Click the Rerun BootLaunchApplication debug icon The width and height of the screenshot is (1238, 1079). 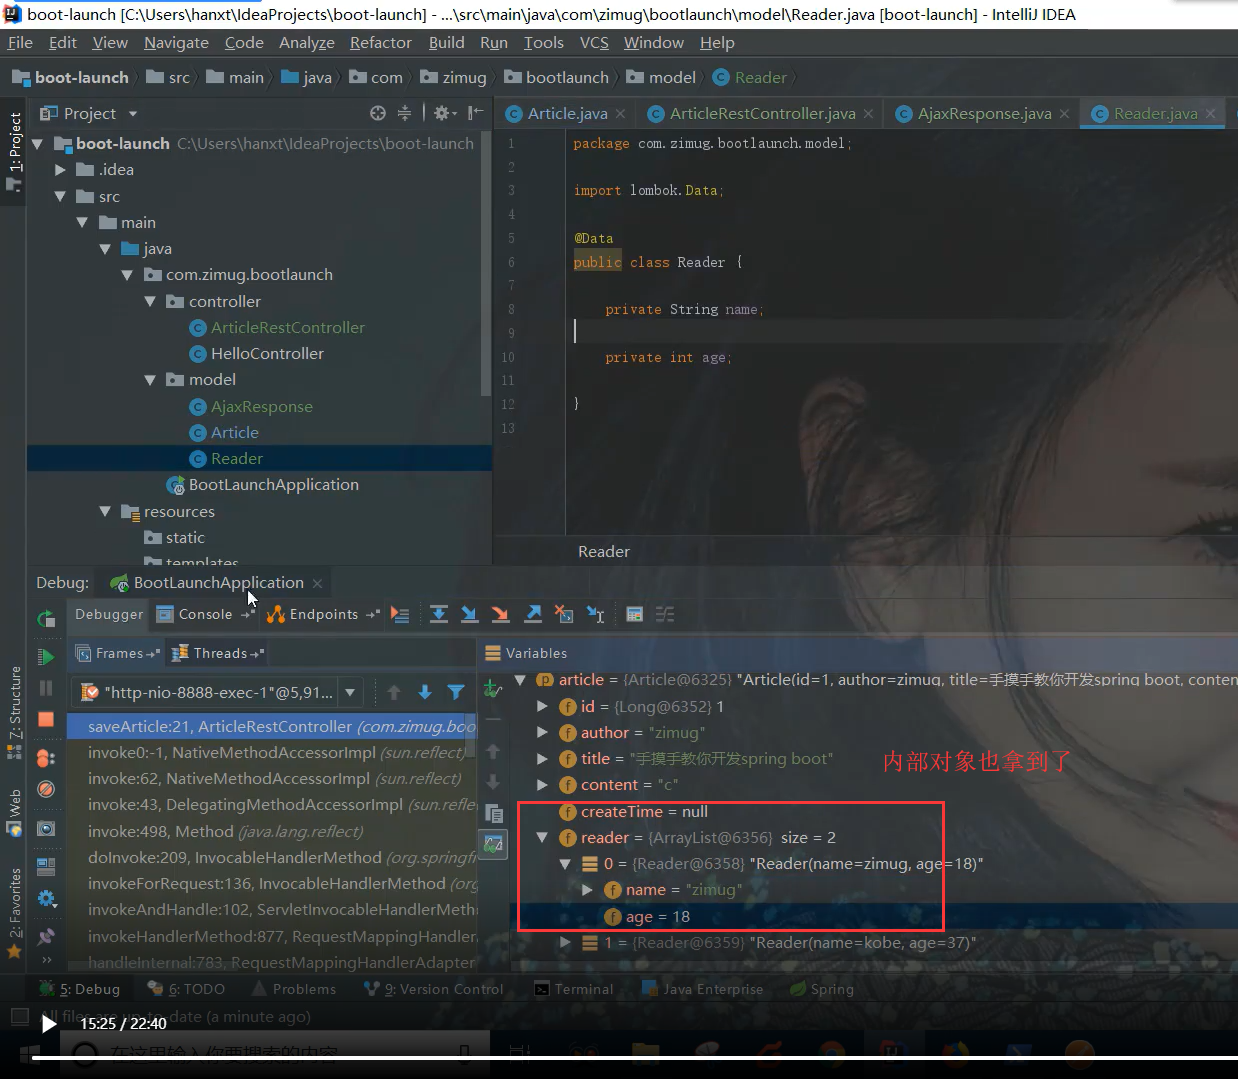(46, 618)
